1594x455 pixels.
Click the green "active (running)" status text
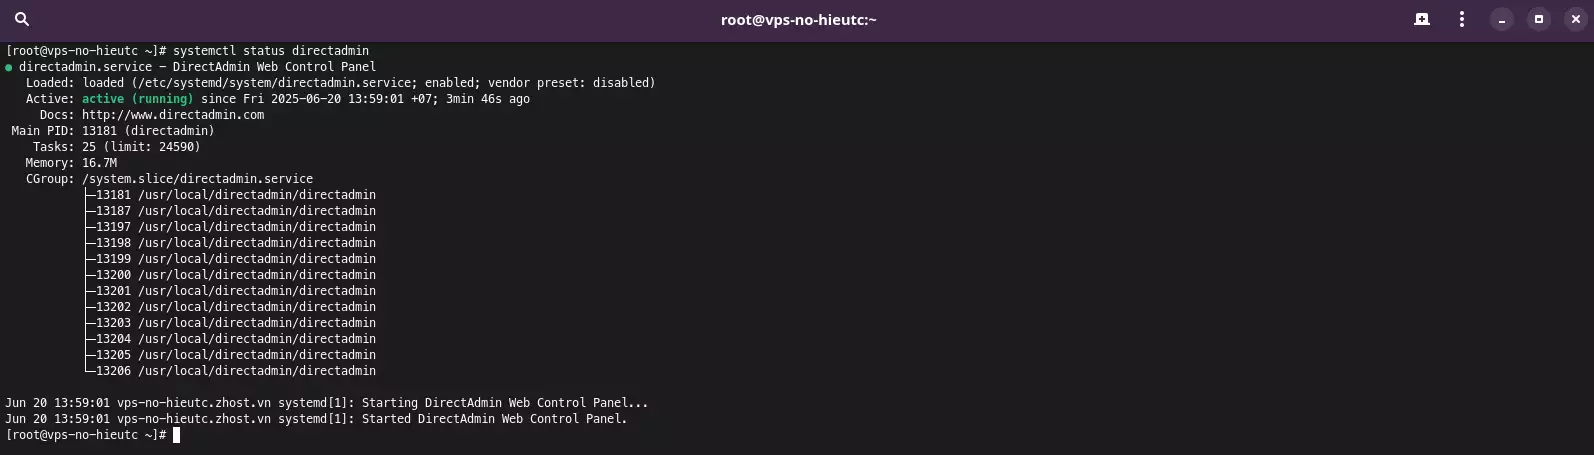click(137, 99)
